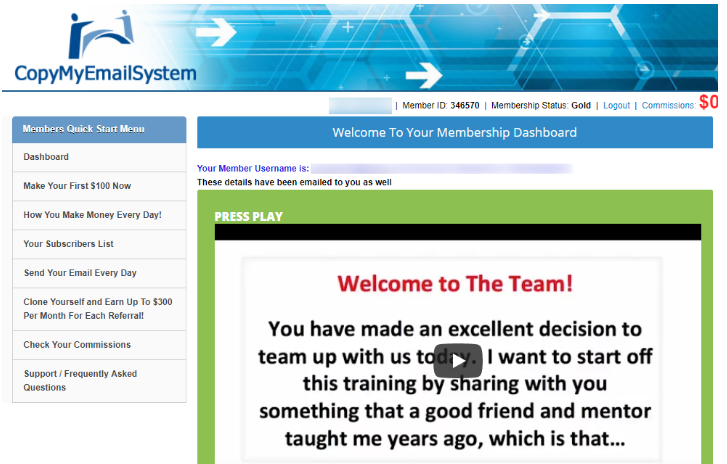
Task: Open the Commissions link in header
Action: pos(668,106)
